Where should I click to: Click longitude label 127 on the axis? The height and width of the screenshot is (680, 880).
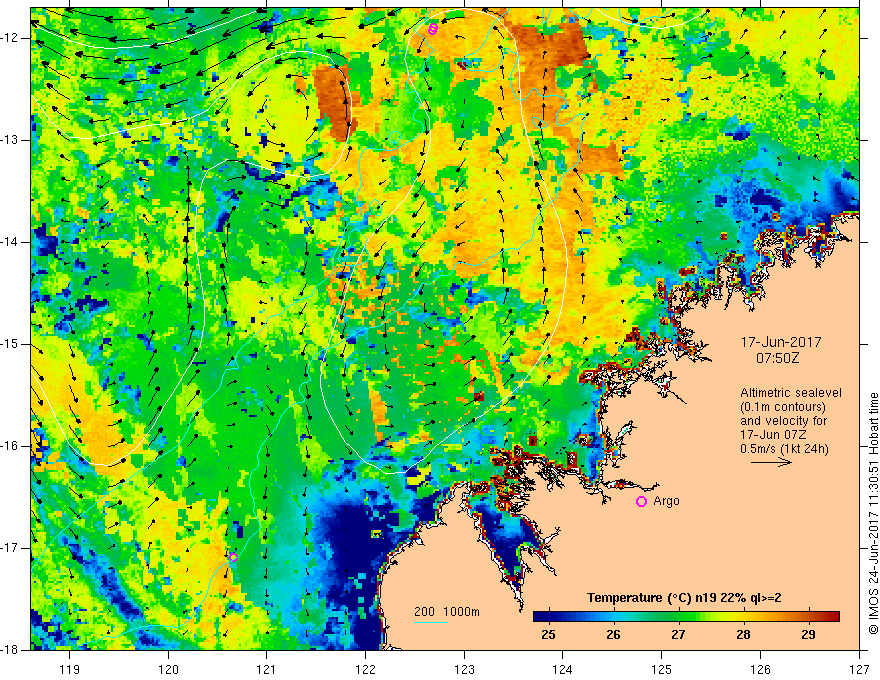859,669
